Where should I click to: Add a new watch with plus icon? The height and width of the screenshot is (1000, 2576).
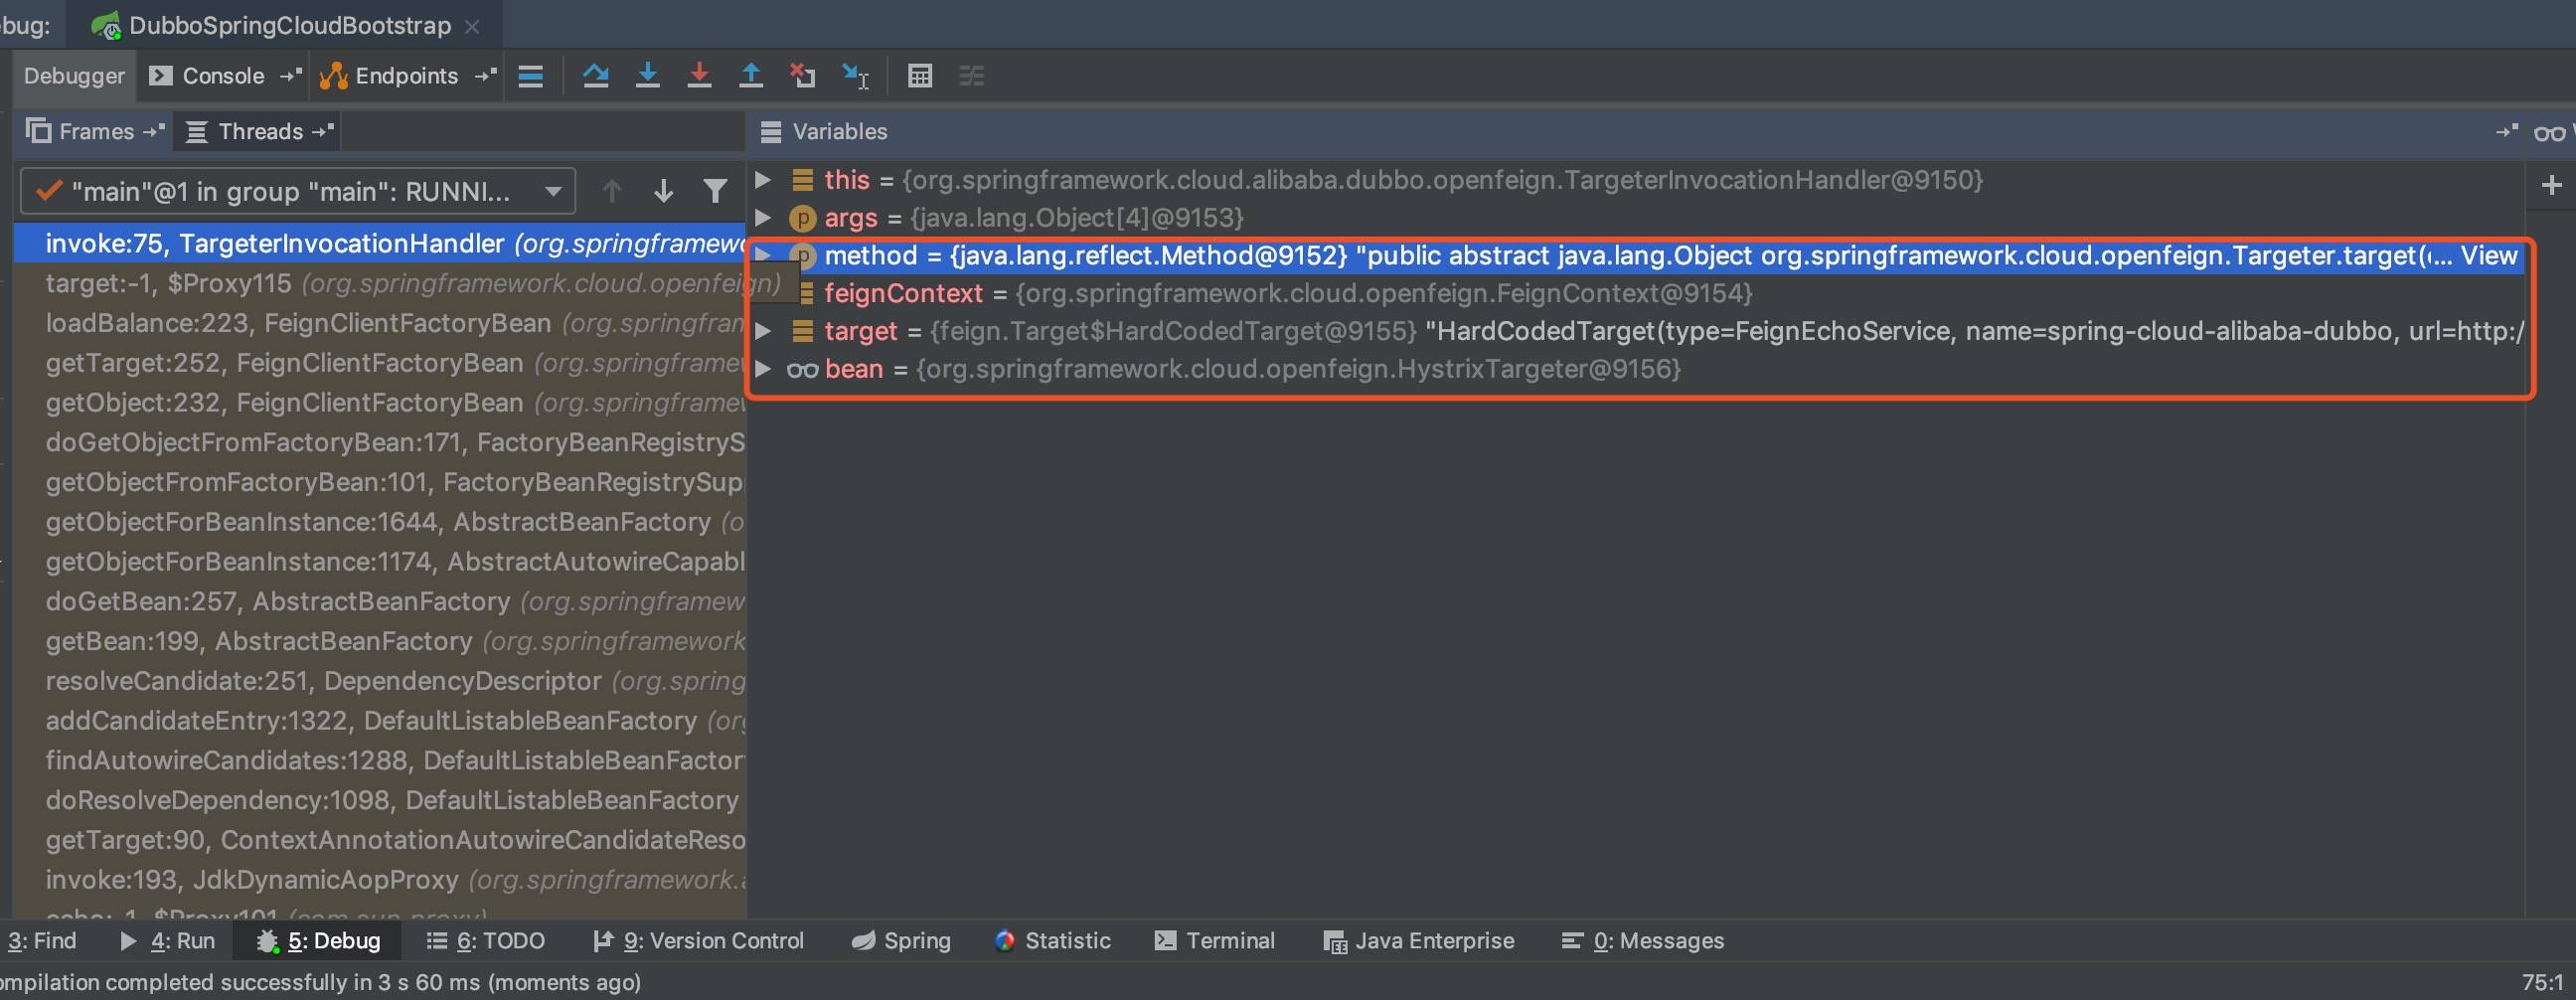pos(2551,185)
